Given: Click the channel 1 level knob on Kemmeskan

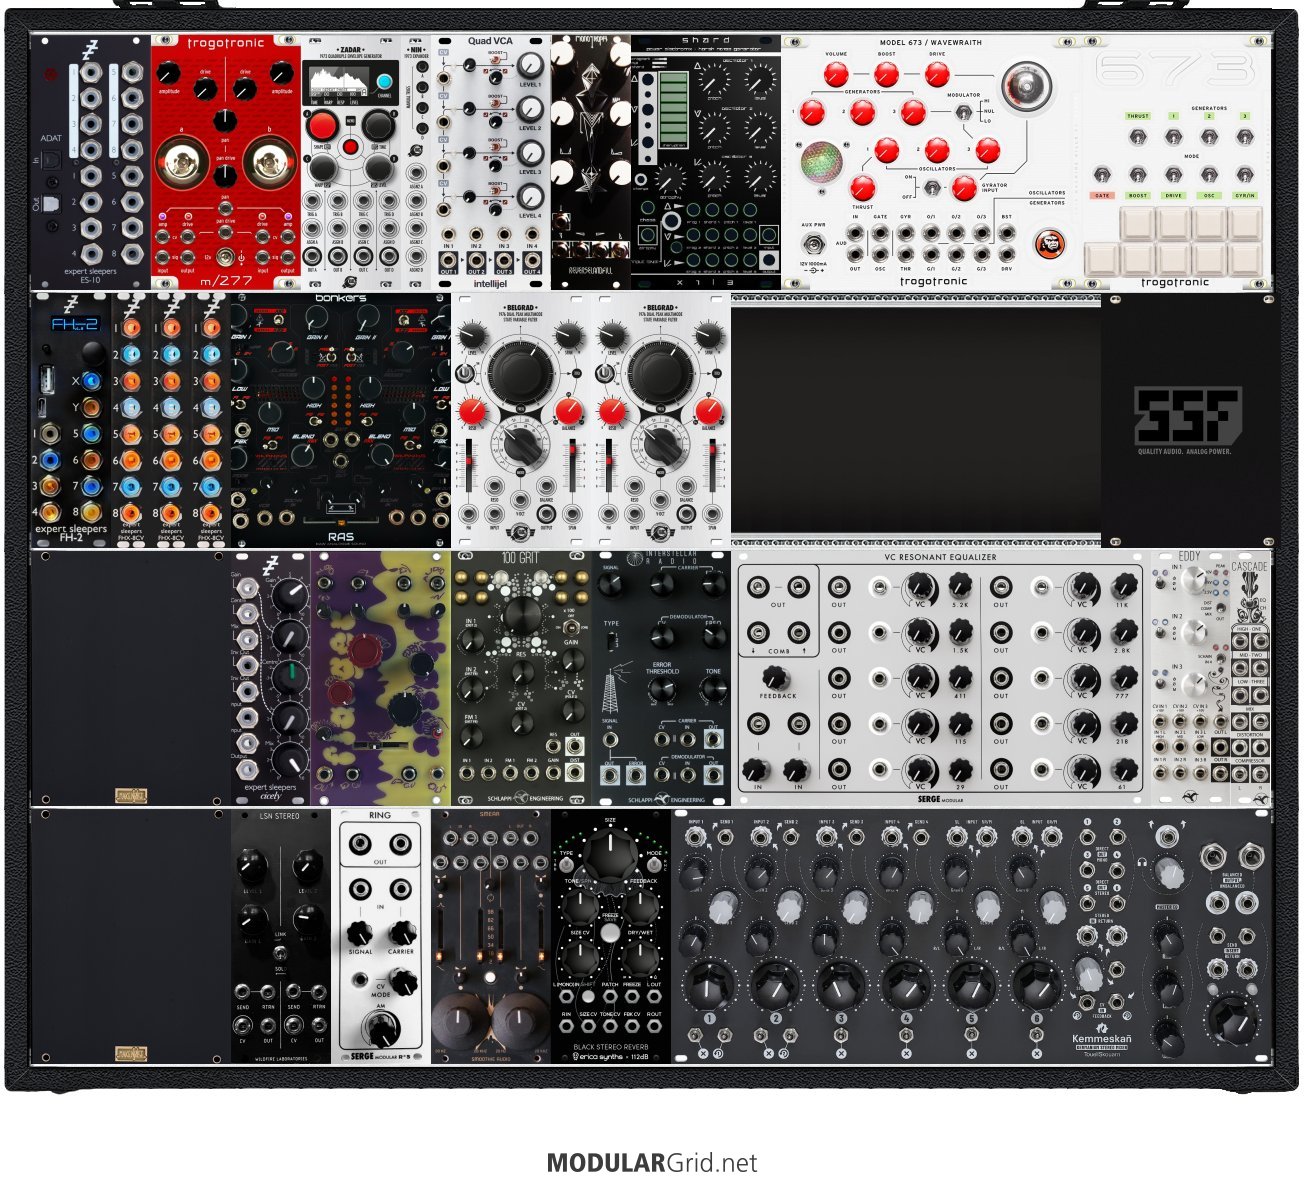Looking at the screenshot, I should coord(709,984).
